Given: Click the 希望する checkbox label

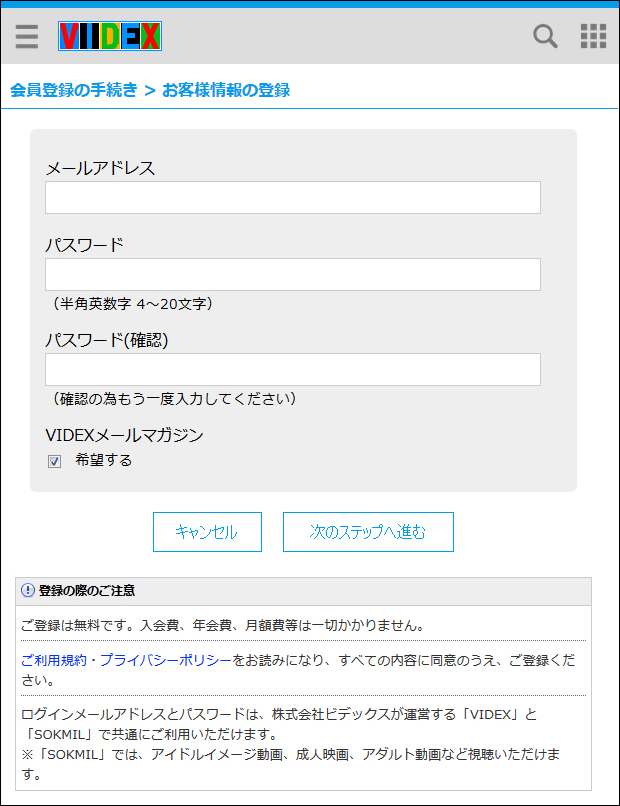Looking at the screenshot, I should (103, 460).
